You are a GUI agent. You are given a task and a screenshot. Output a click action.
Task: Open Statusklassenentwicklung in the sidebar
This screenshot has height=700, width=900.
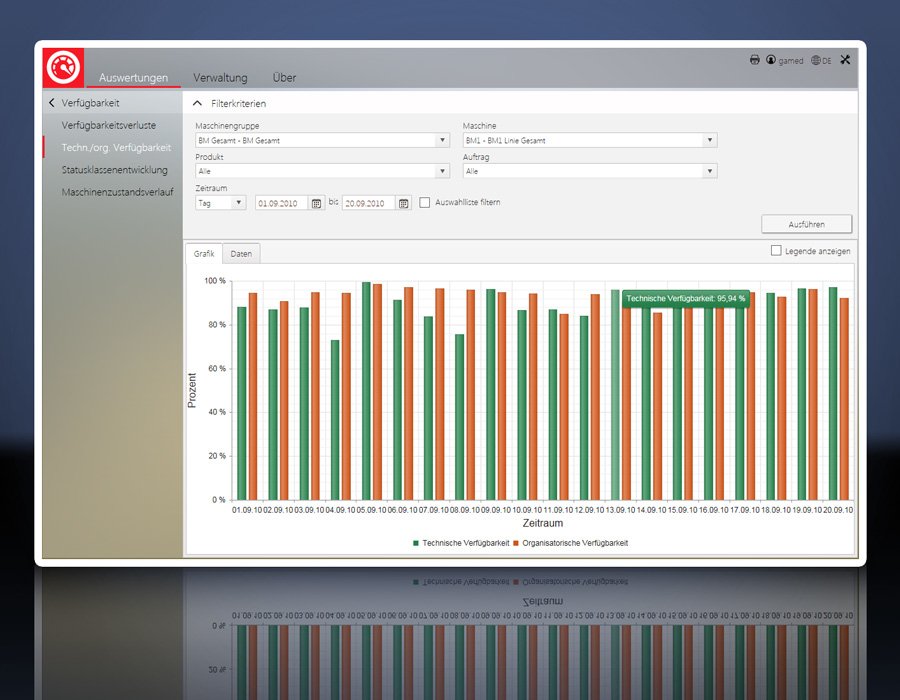pyautogui.click(x=114, y=170)
